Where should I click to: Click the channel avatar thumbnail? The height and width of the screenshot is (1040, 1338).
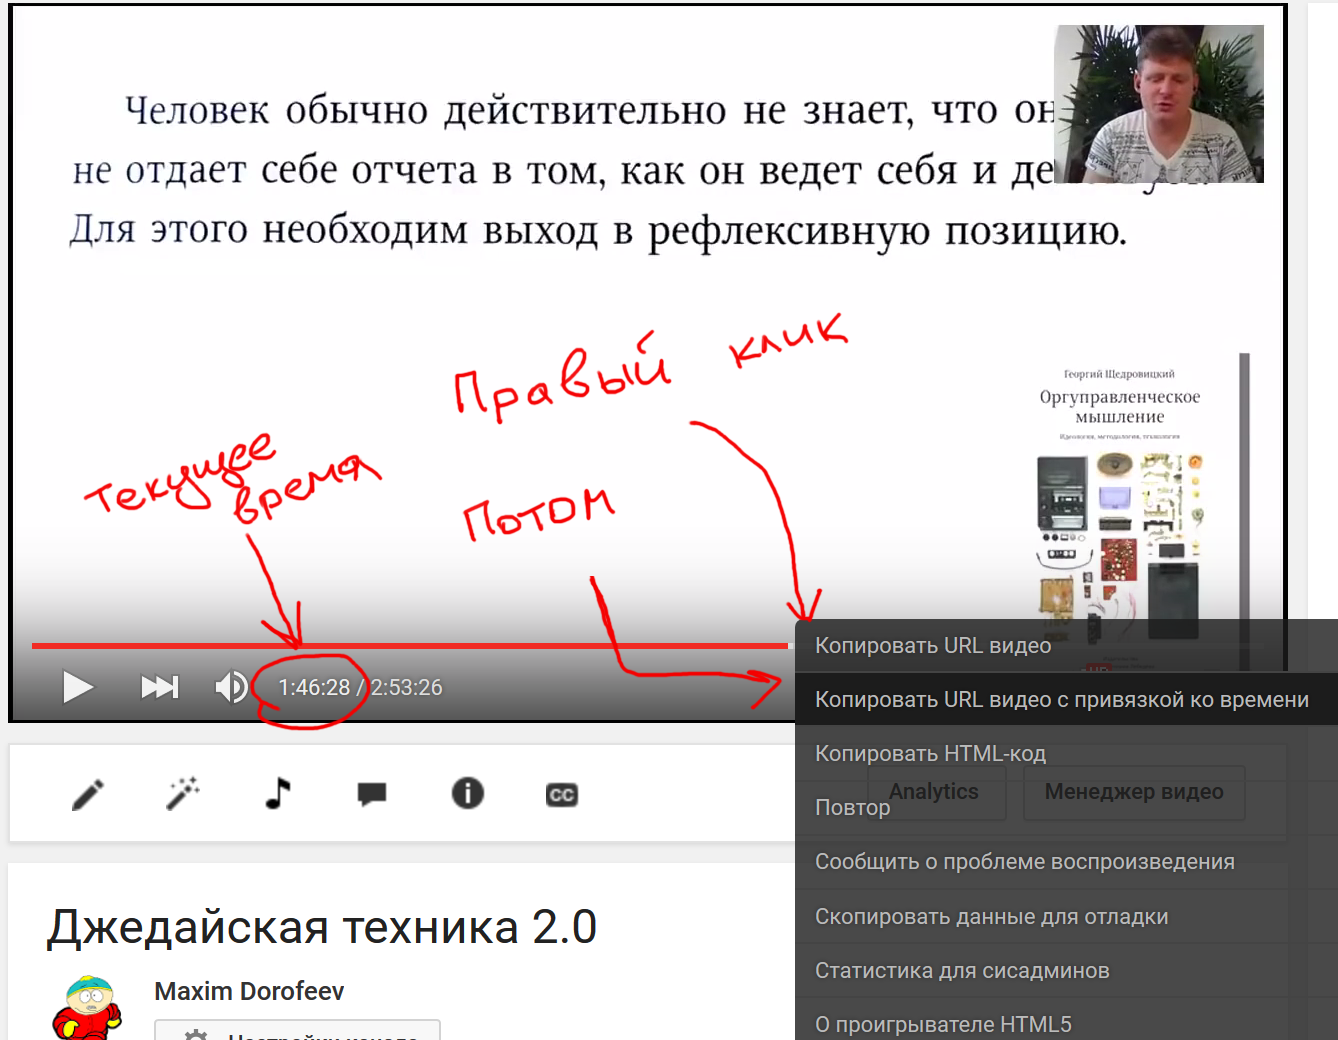(x=88, y=1008)
